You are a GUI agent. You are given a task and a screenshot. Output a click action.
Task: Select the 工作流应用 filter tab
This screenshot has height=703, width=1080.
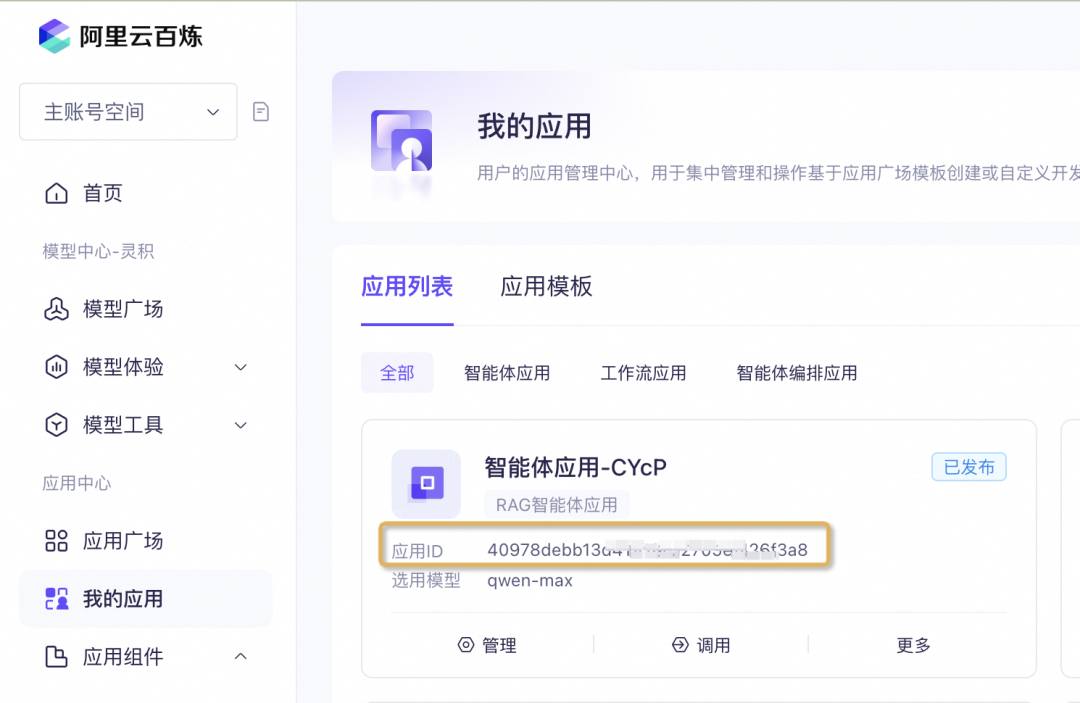[x=643, y=372]
